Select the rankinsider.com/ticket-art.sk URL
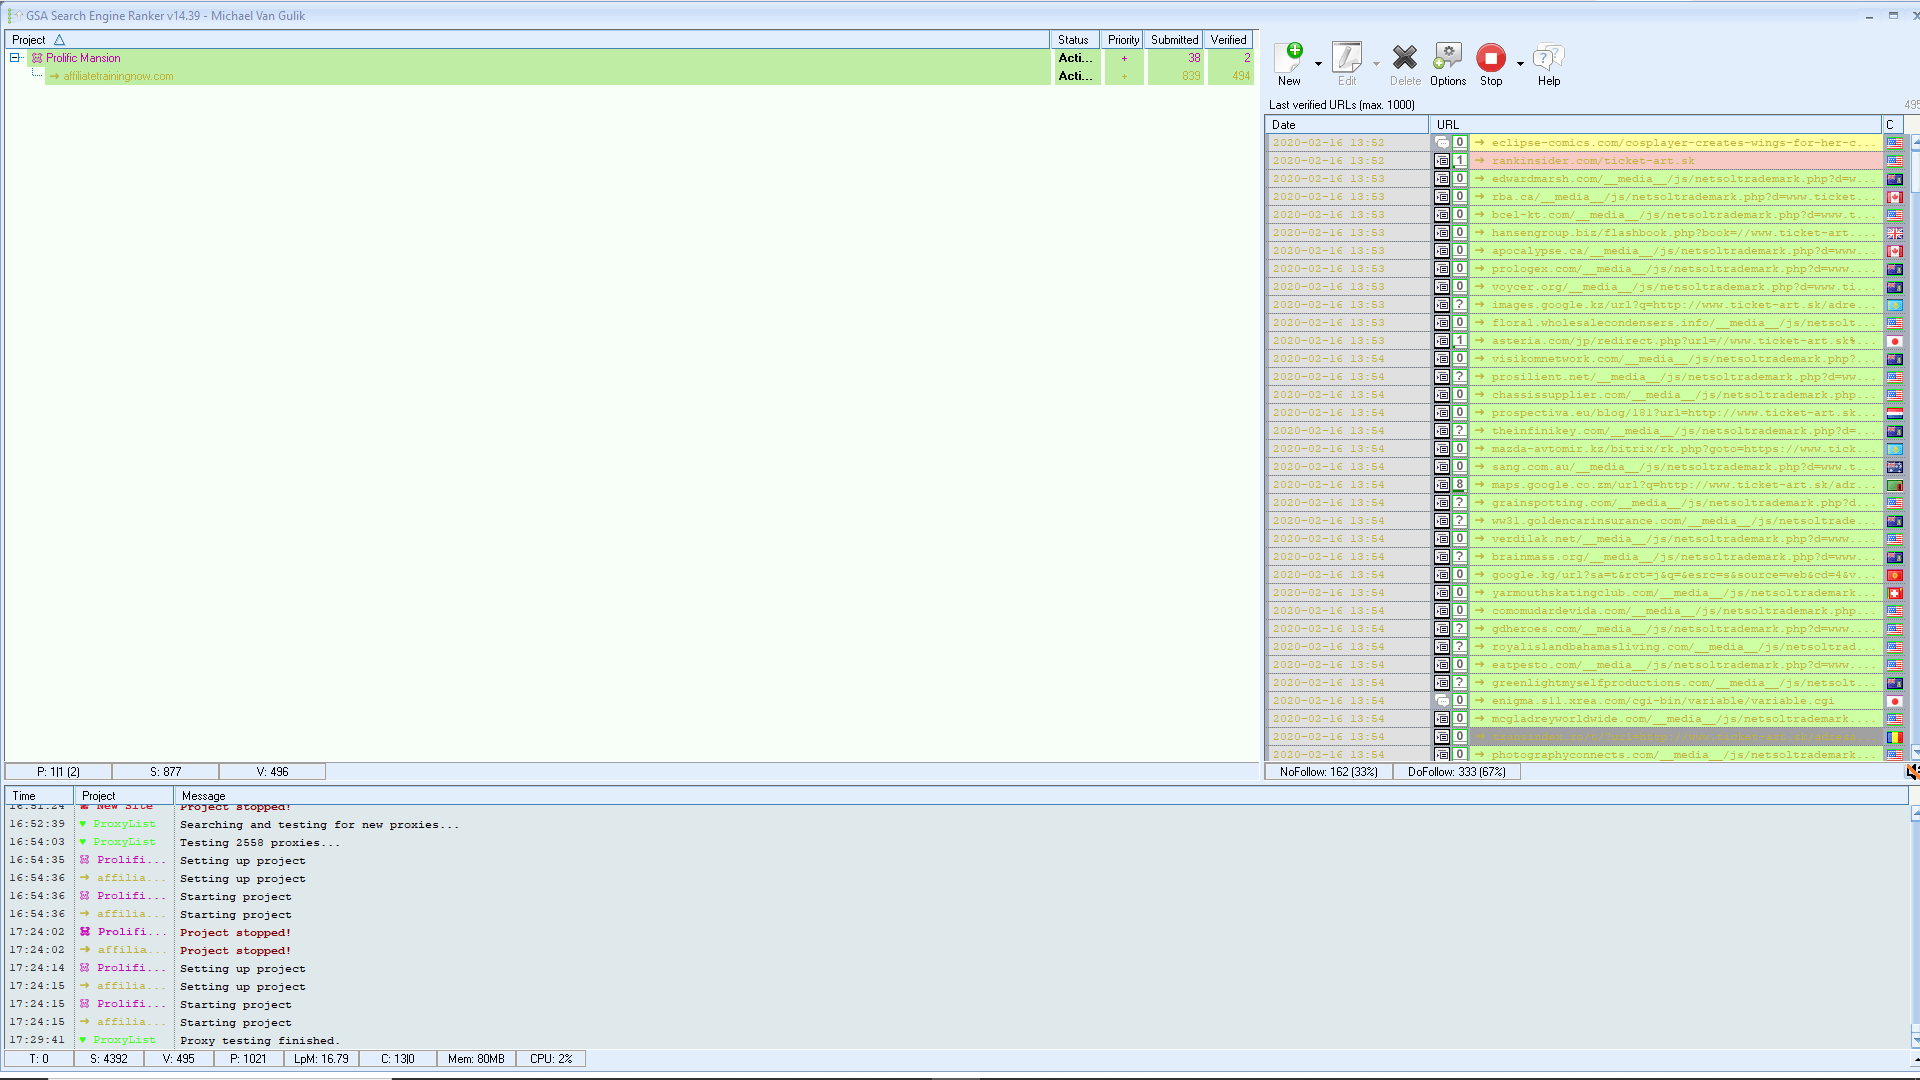The height and width of the screenshot is (1080, 1920). (x=1593, y=161)
